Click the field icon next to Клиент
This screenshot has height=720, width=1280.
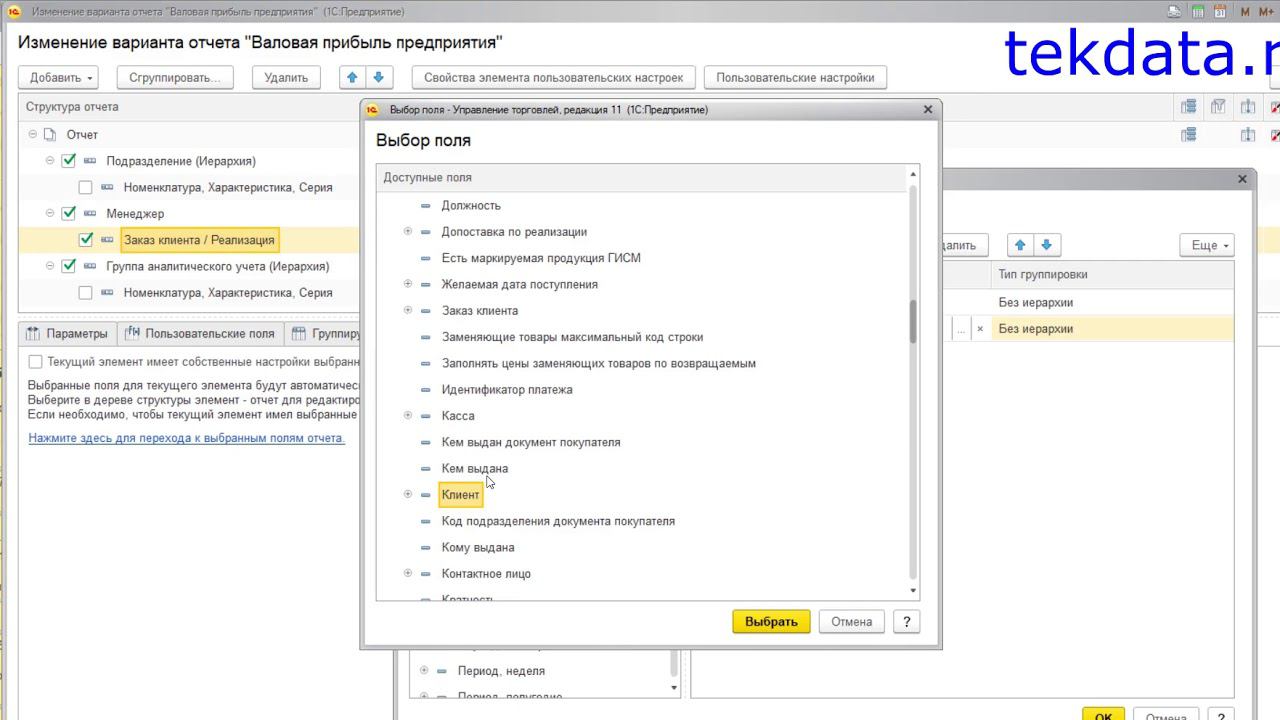(426, 495)
